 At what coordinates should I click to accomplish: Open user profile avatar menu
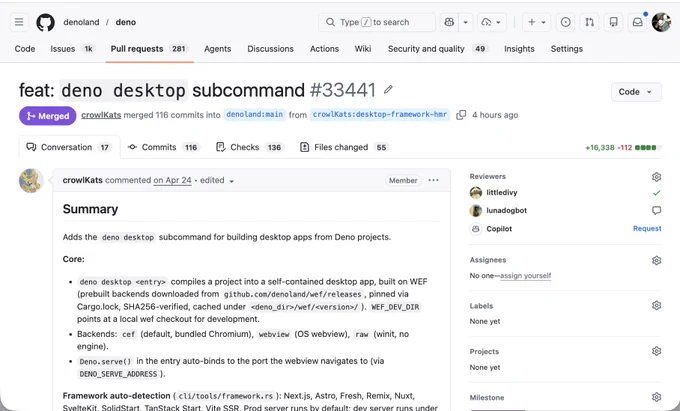tap(661, 22)
